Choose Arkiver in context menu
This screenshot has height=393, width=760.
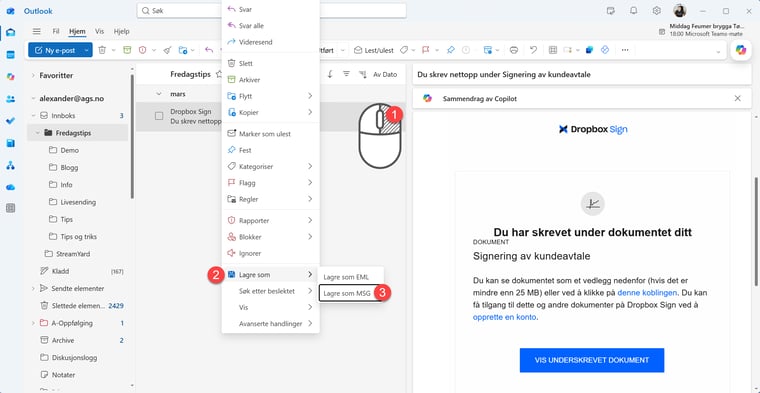tap(270, 79)
